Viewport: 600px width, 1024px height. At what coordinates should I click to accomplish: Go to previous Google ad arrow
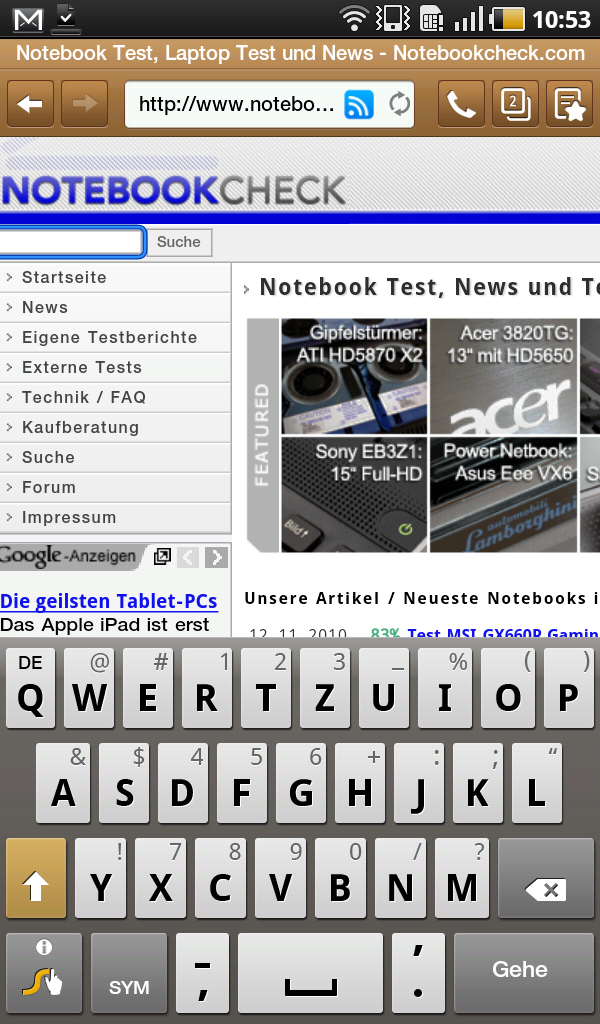[x=189, y=557]
